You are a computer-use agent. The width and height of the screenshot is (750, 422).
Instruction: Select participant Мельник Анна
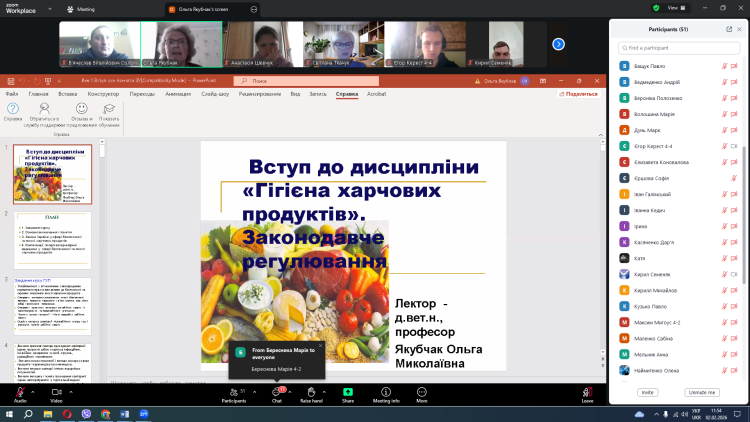(x=678, y=355)
